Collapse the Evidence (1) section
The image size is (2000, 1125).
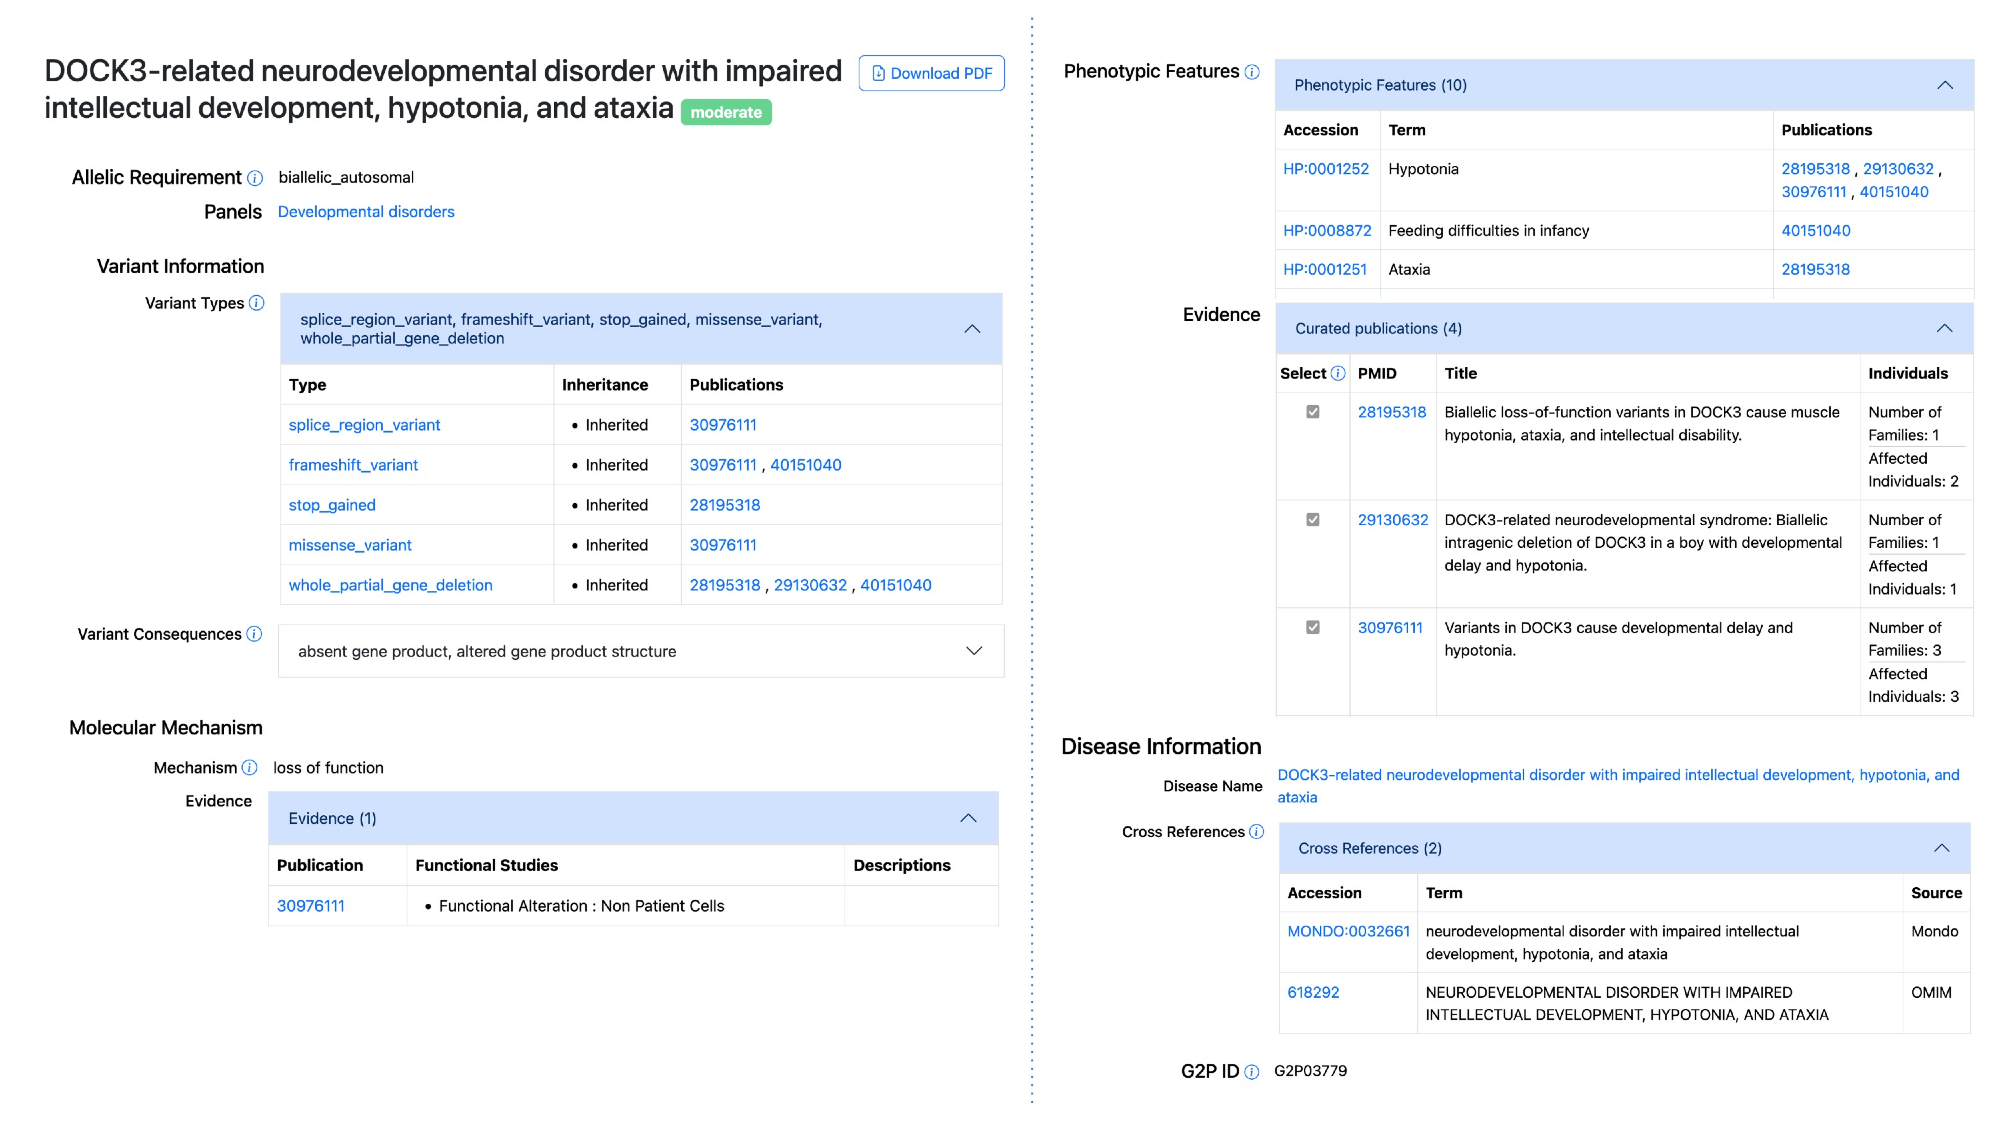968,818
